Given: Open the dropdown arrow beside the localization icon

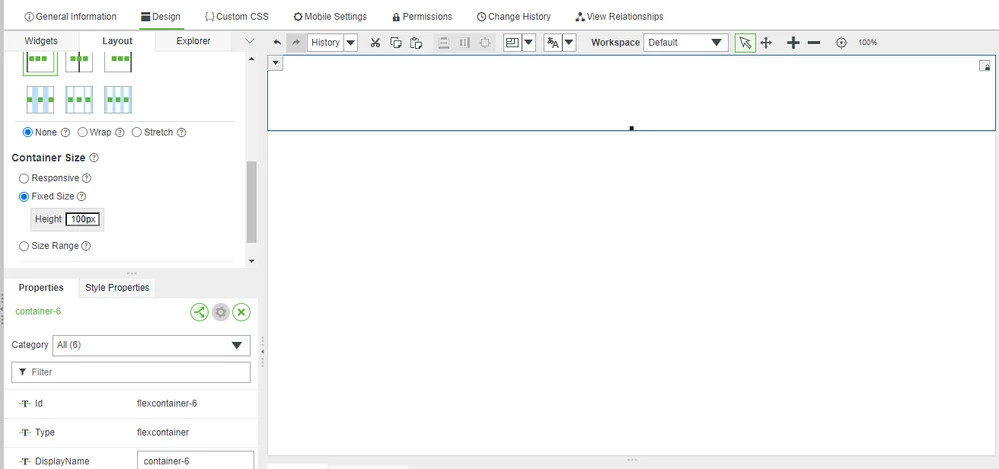Looking at the screenshot, I should pos(570,43).
